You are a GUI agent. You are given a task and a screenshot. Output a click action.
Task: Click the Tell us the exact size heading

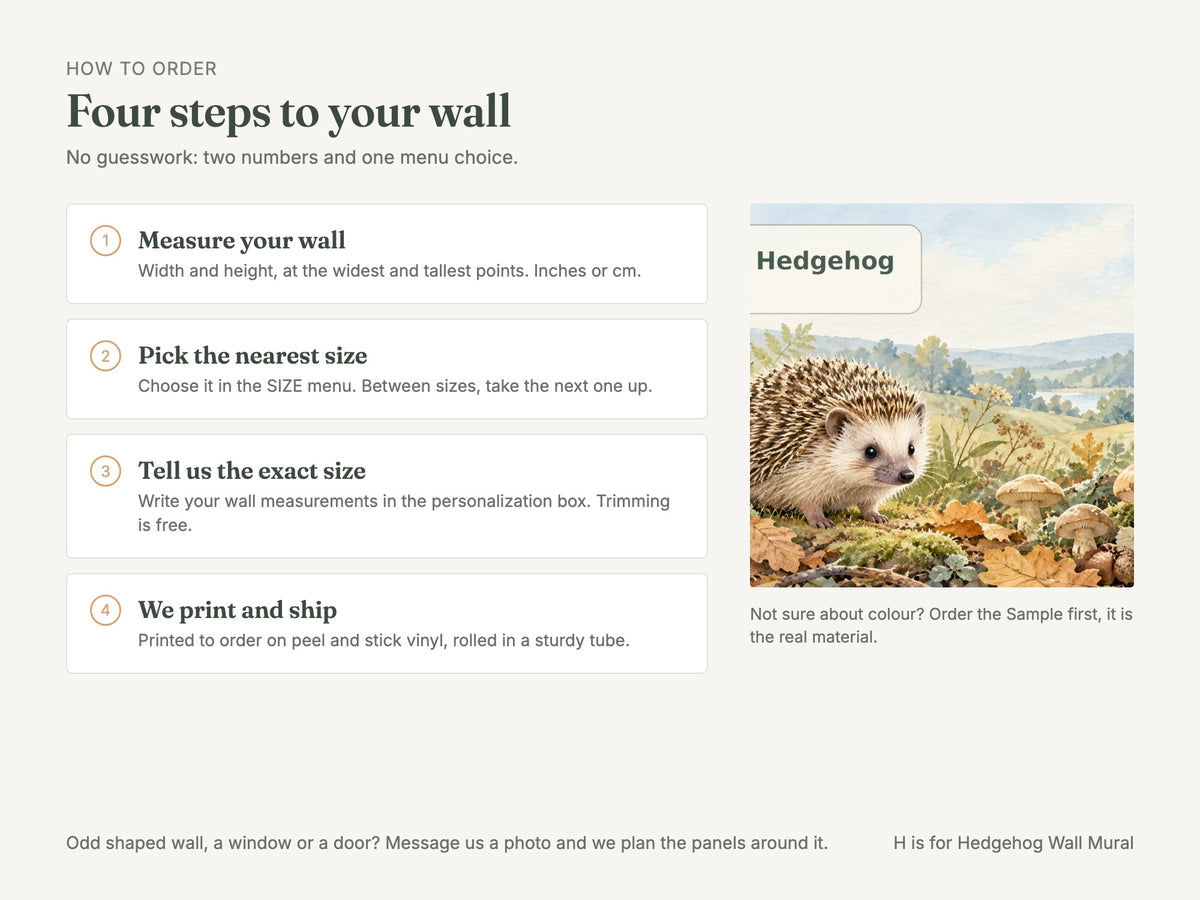coord(252,471)
